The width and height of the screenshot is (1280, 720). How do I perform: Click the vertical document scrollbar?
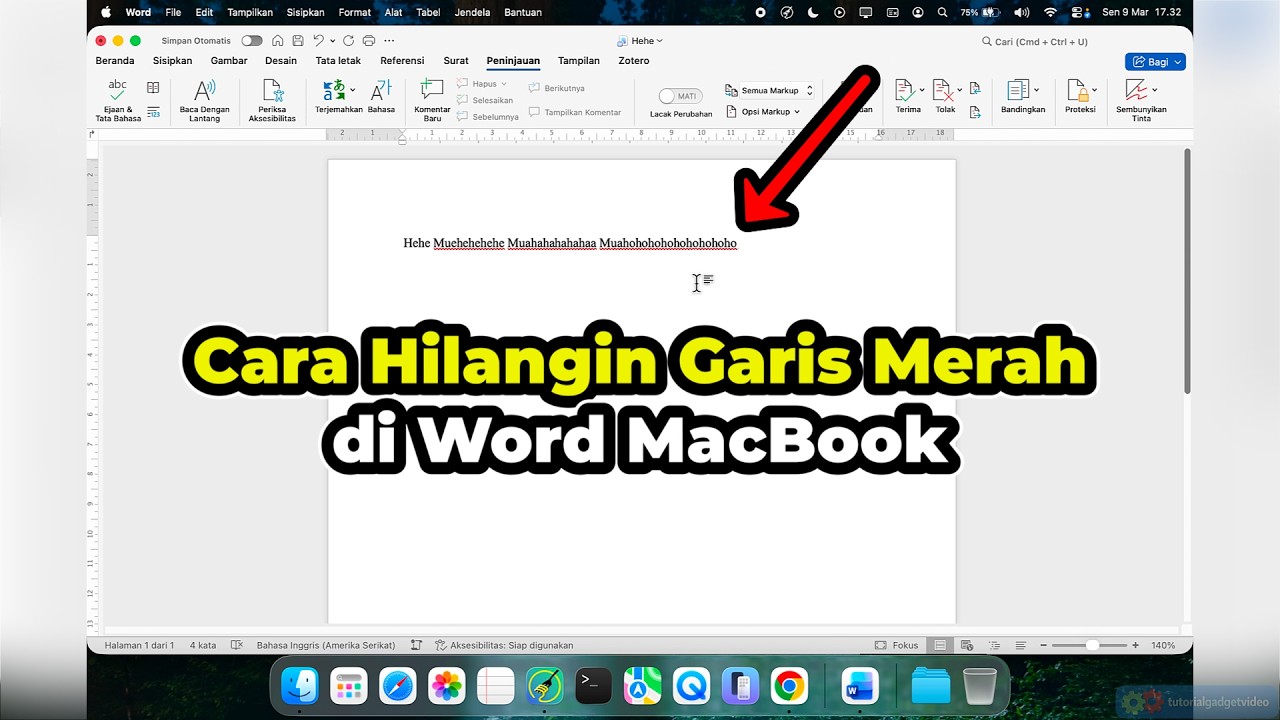(x=1187, y=272)
